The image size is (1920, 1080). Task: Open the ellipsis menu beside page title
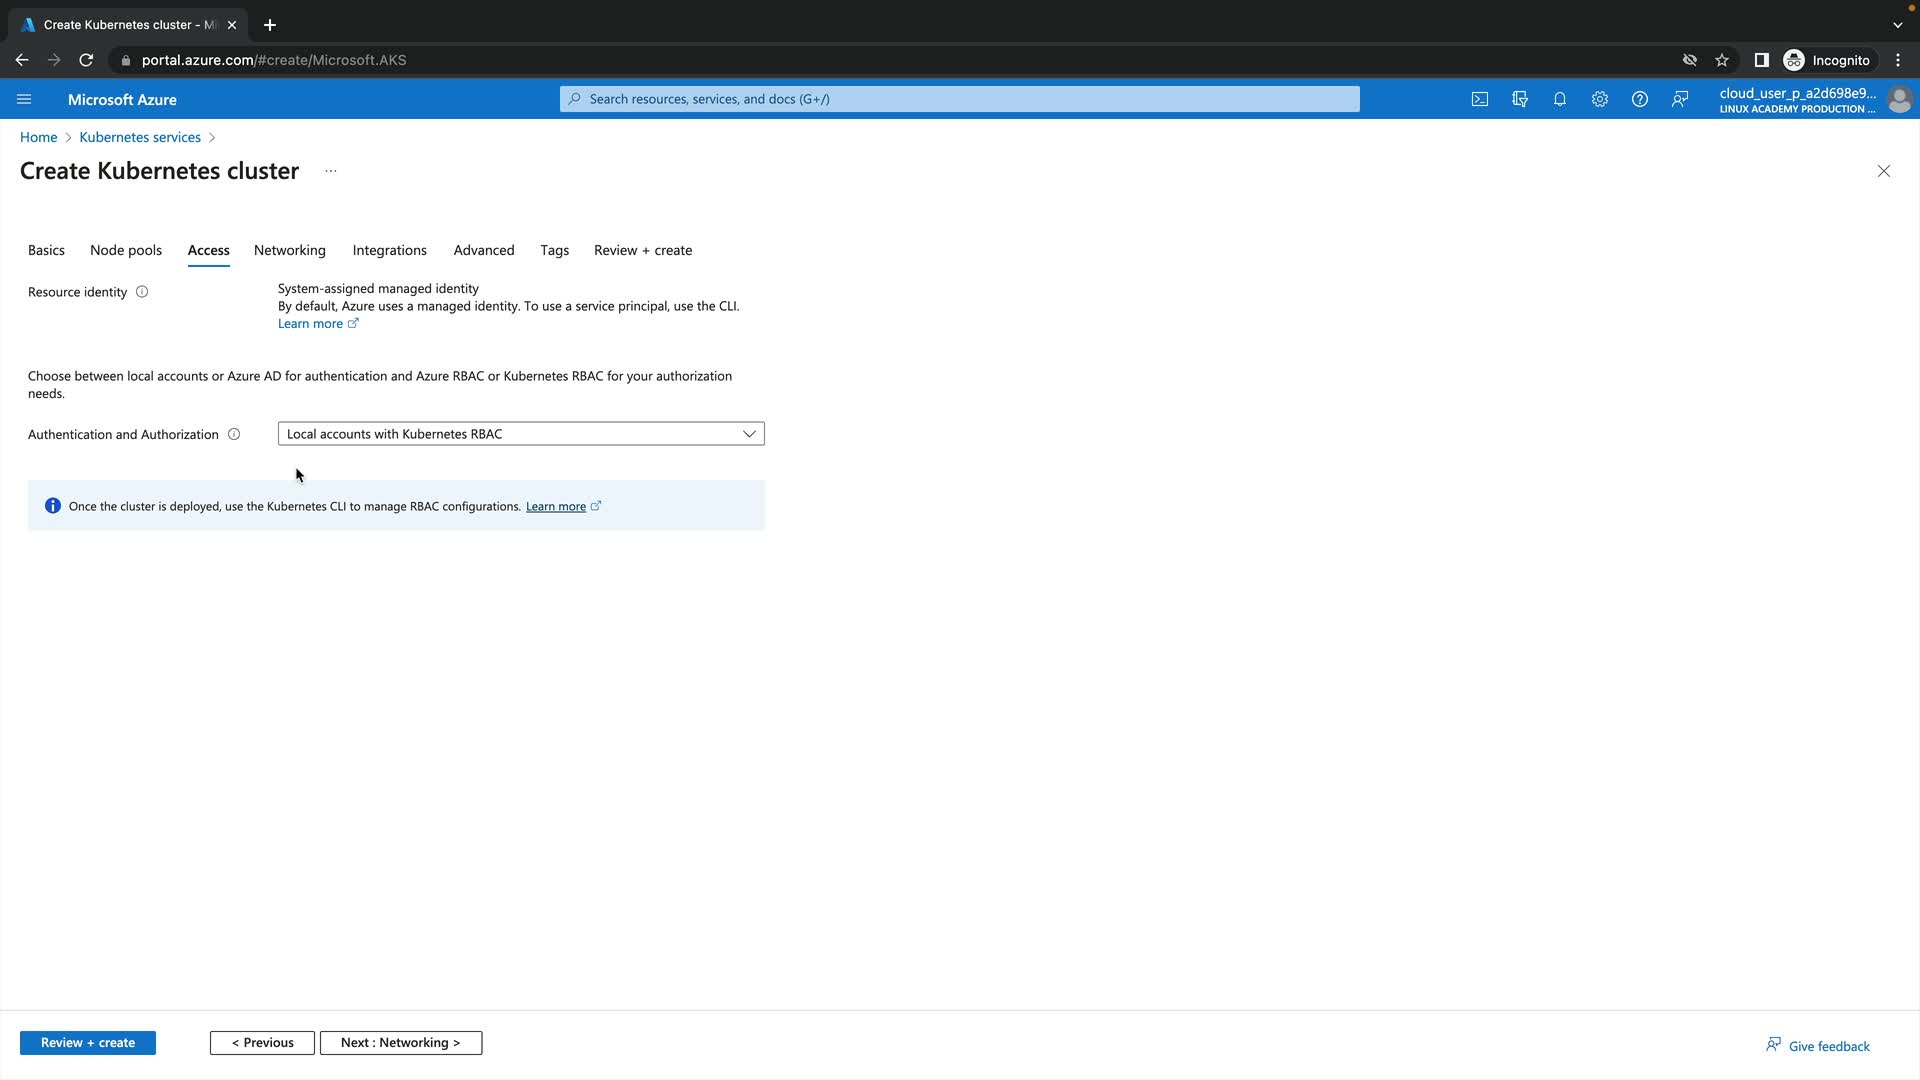point(331,171)
